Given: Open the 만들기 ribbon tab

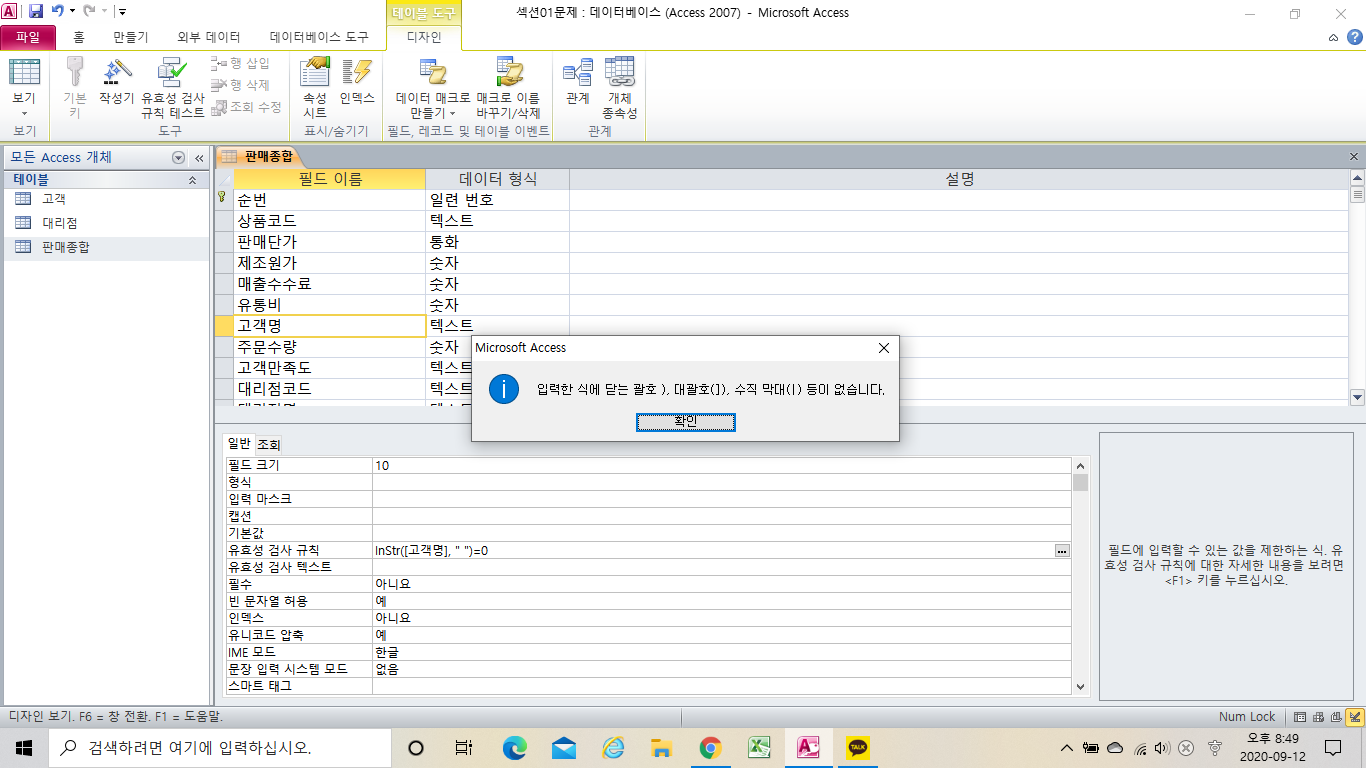Looking at the screenshot, I should click(130, 38).
